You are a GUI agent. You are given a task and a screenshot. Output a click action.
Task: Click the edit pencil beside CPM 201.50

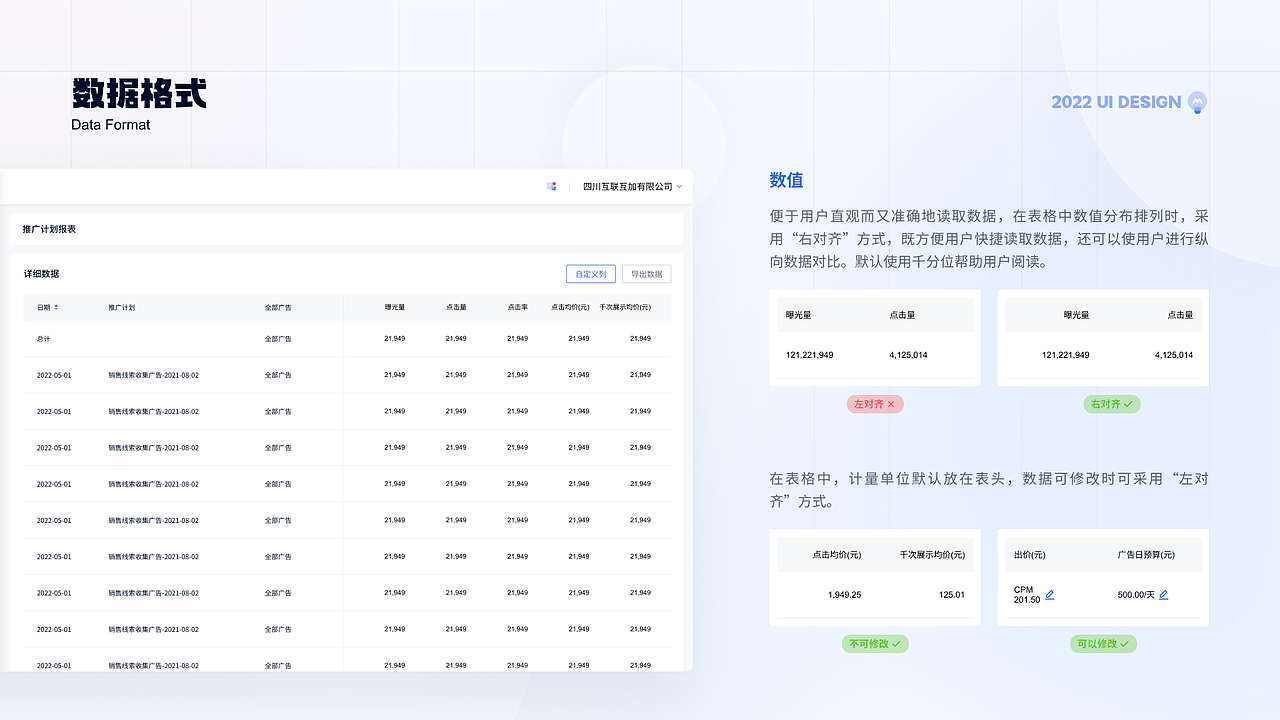1049,594
